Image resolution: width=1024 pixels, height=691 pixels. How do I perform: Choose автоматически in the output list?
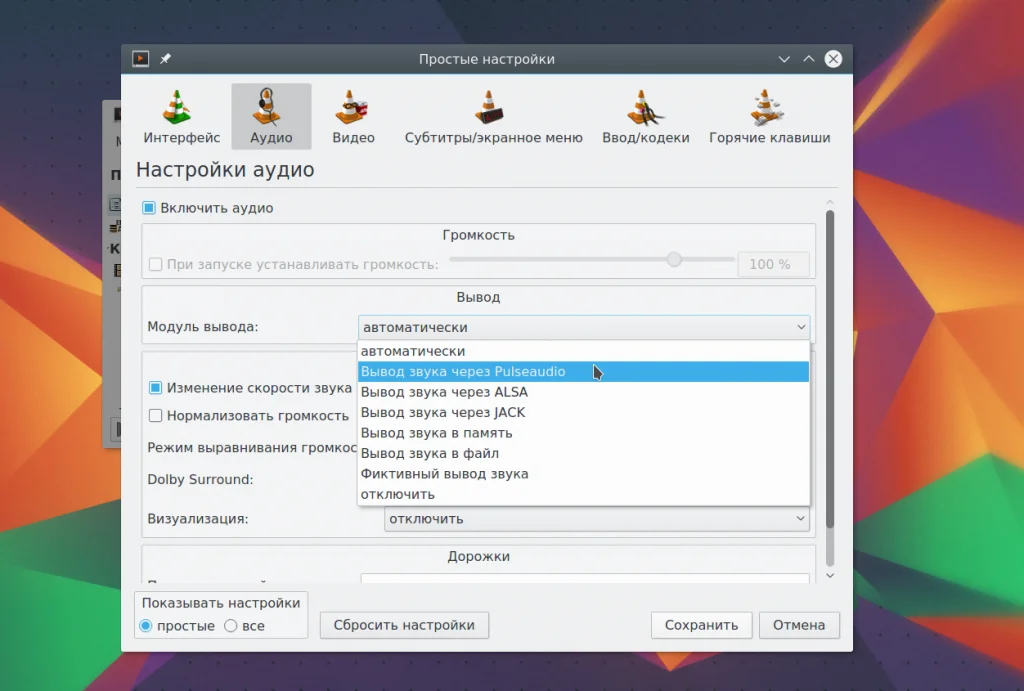coord(584,351)
